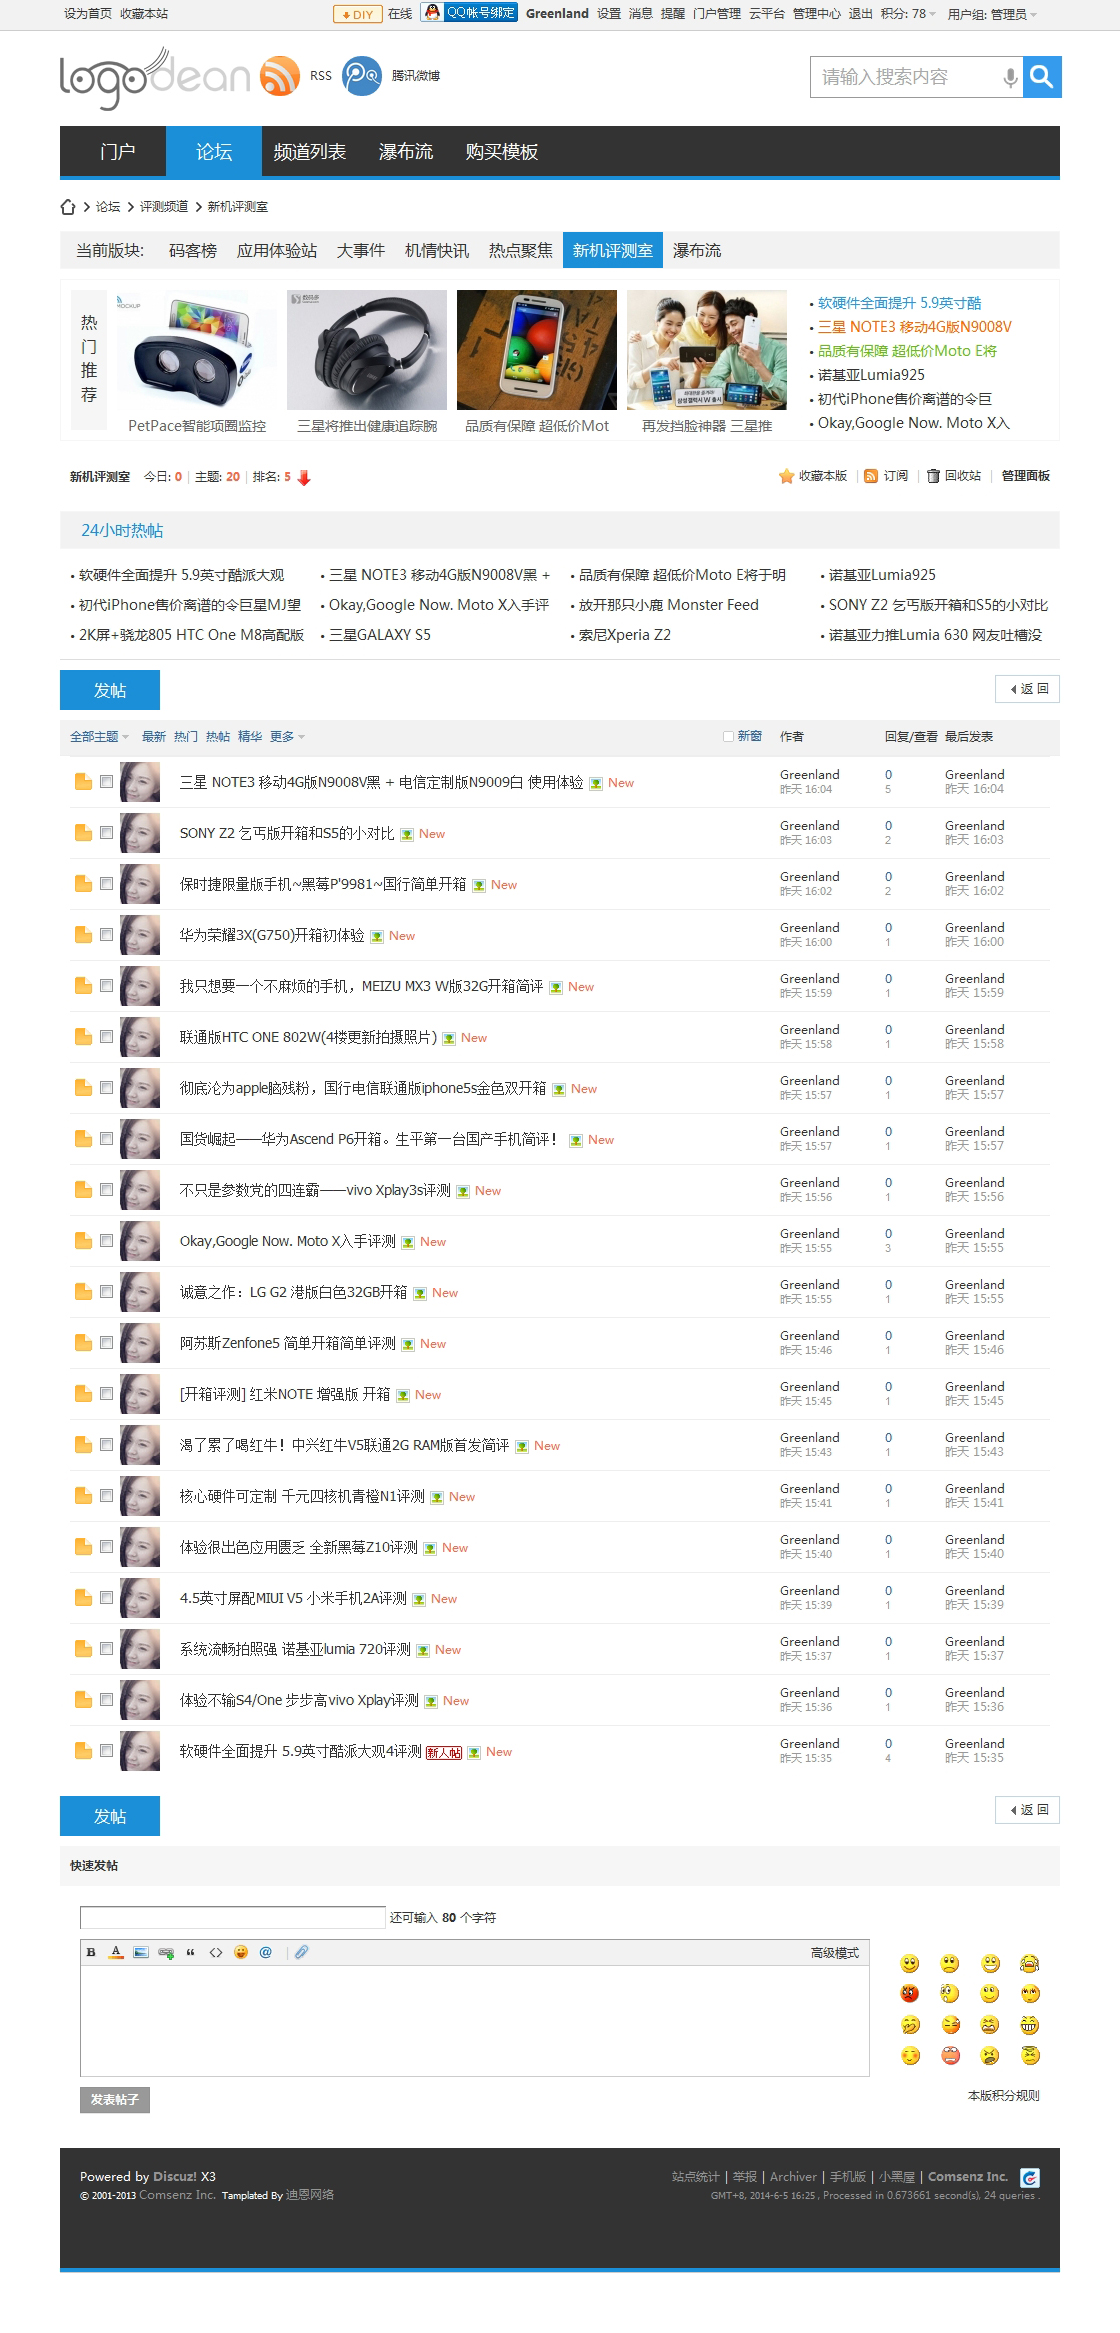The width and height of the screenshot is (1120, 2333).
Task: Click the top 返回 back button
Action: pyautogui.click(x=1027, y=689)
